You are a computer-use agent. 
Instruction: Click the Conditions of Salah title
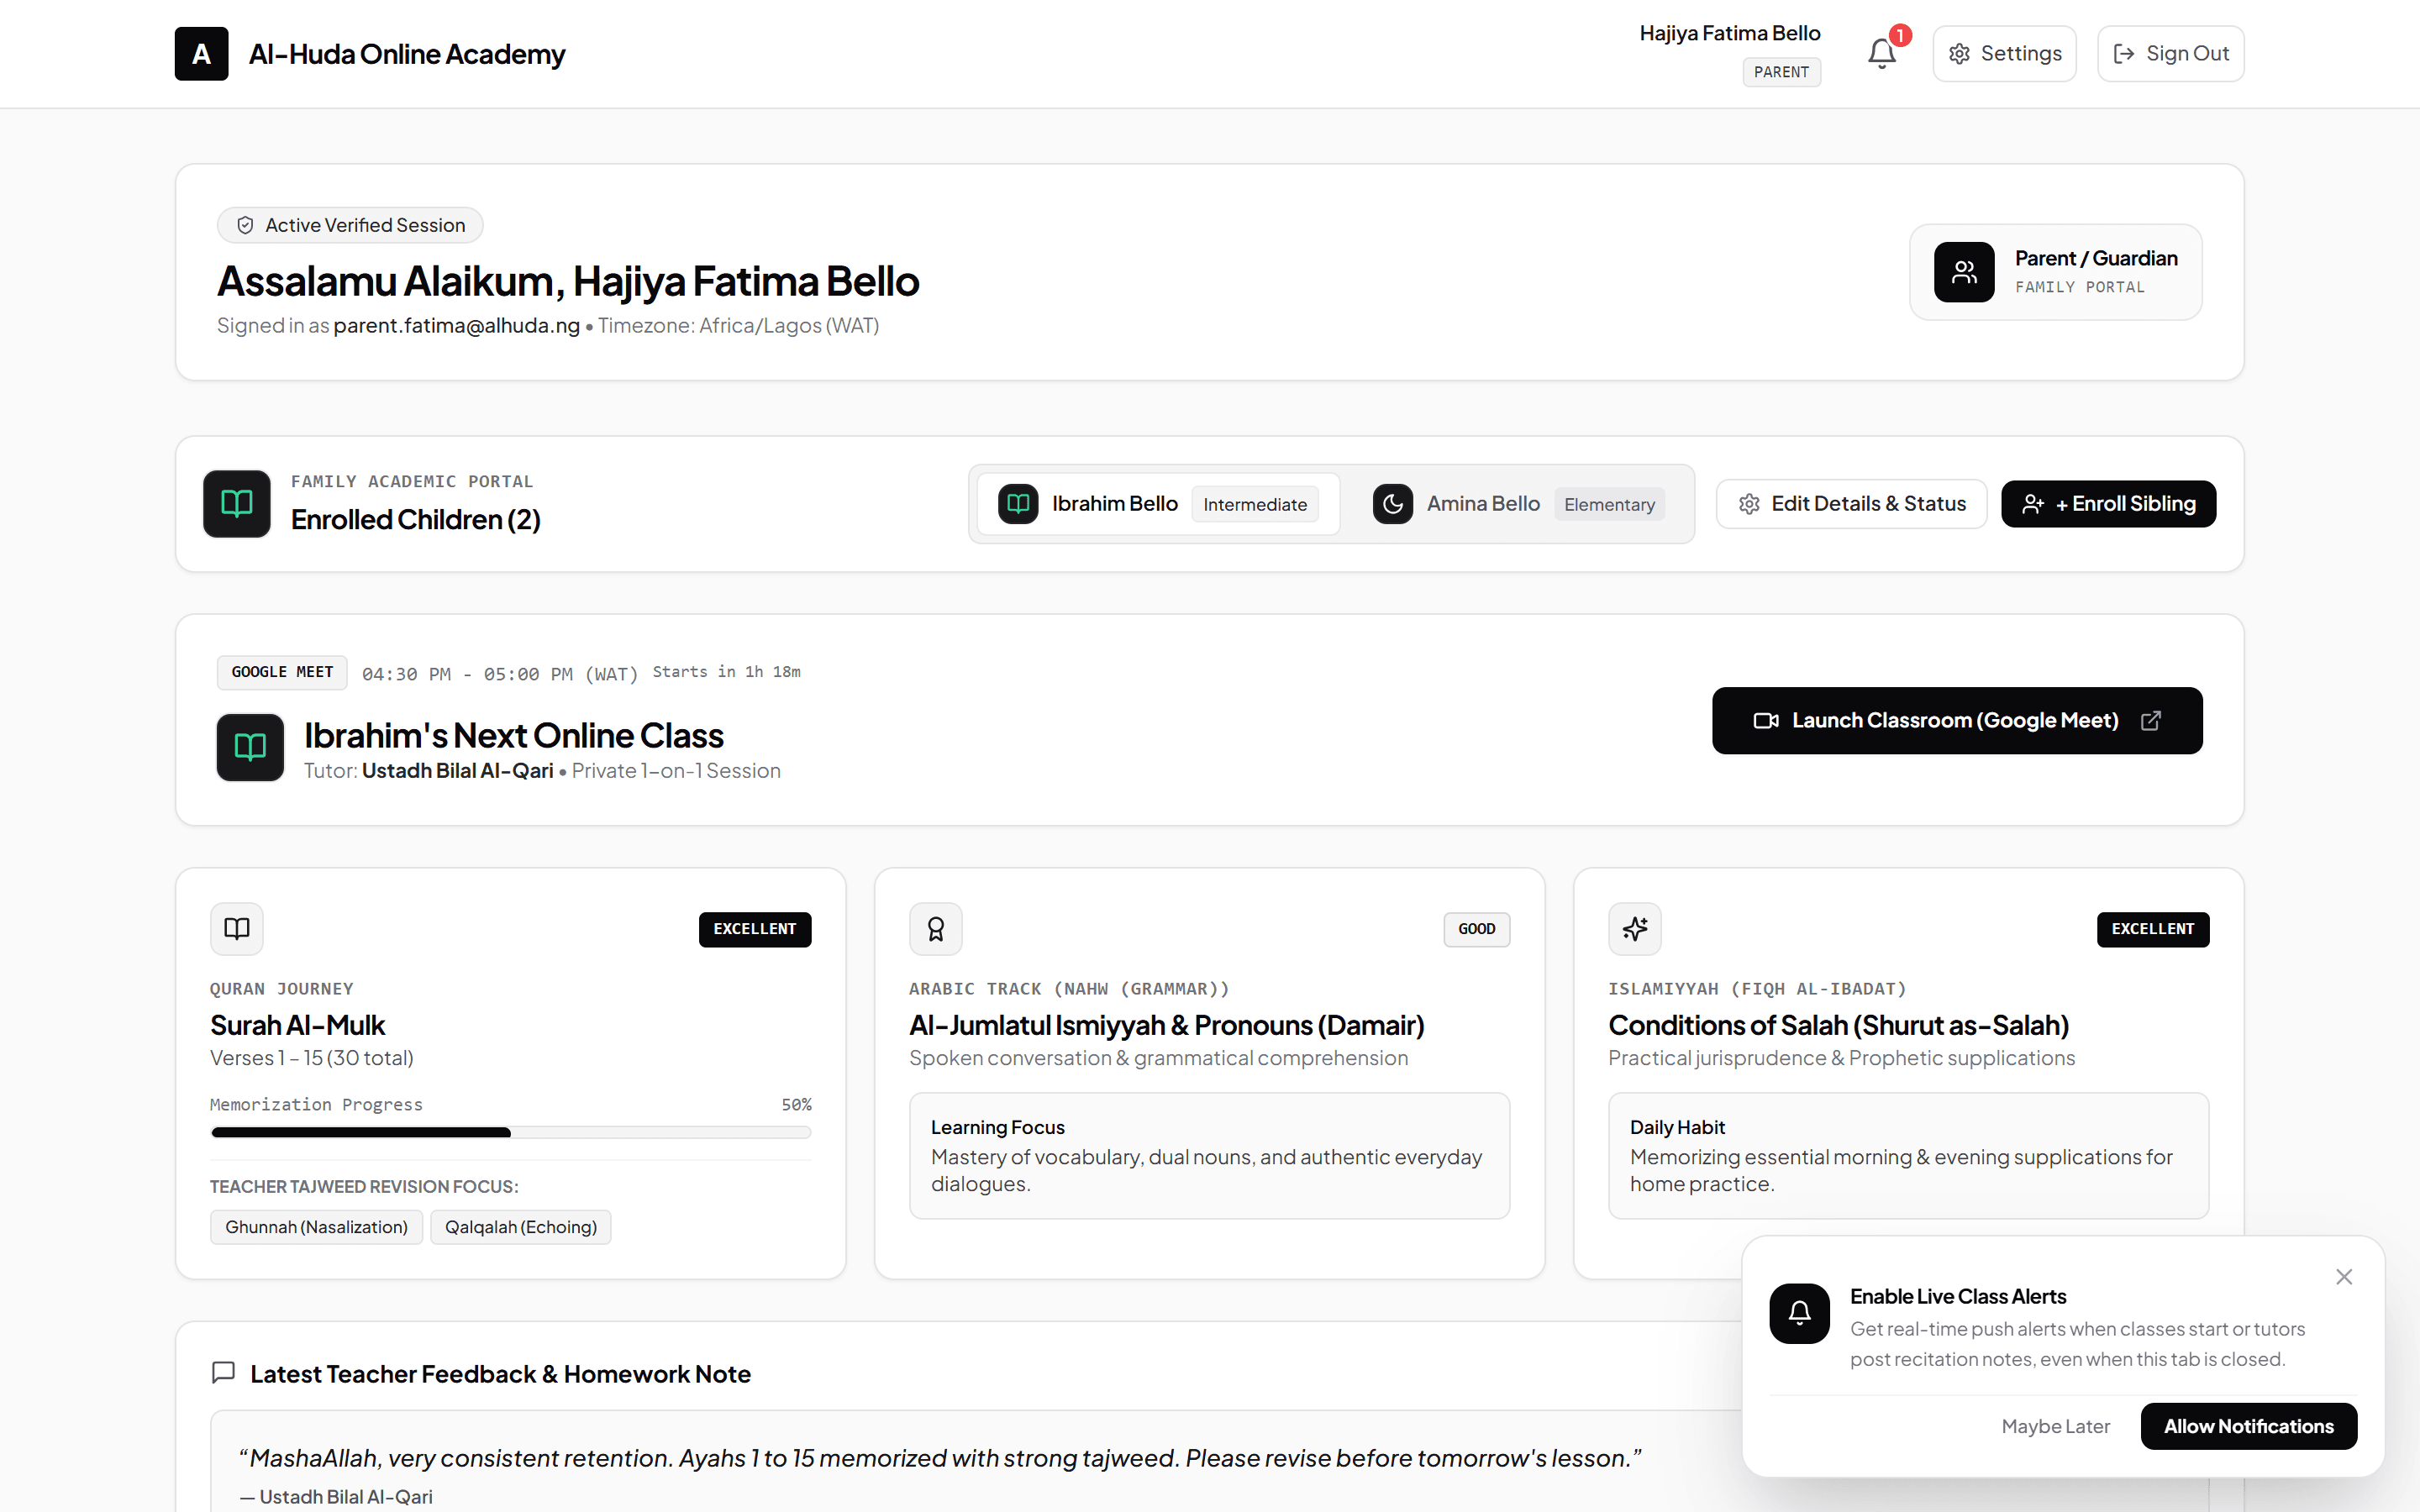click(1838, 1025)
